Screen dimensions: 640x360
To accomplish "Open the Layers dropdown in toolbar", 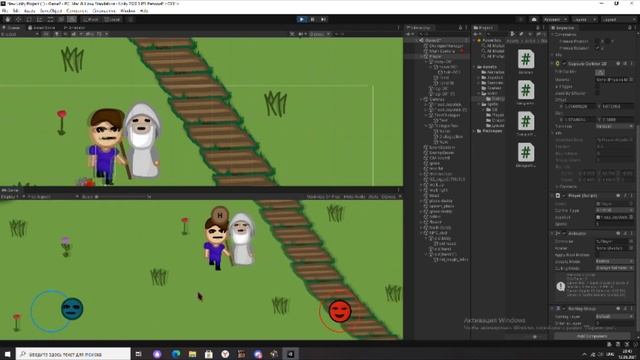I will tap(584, 19).
